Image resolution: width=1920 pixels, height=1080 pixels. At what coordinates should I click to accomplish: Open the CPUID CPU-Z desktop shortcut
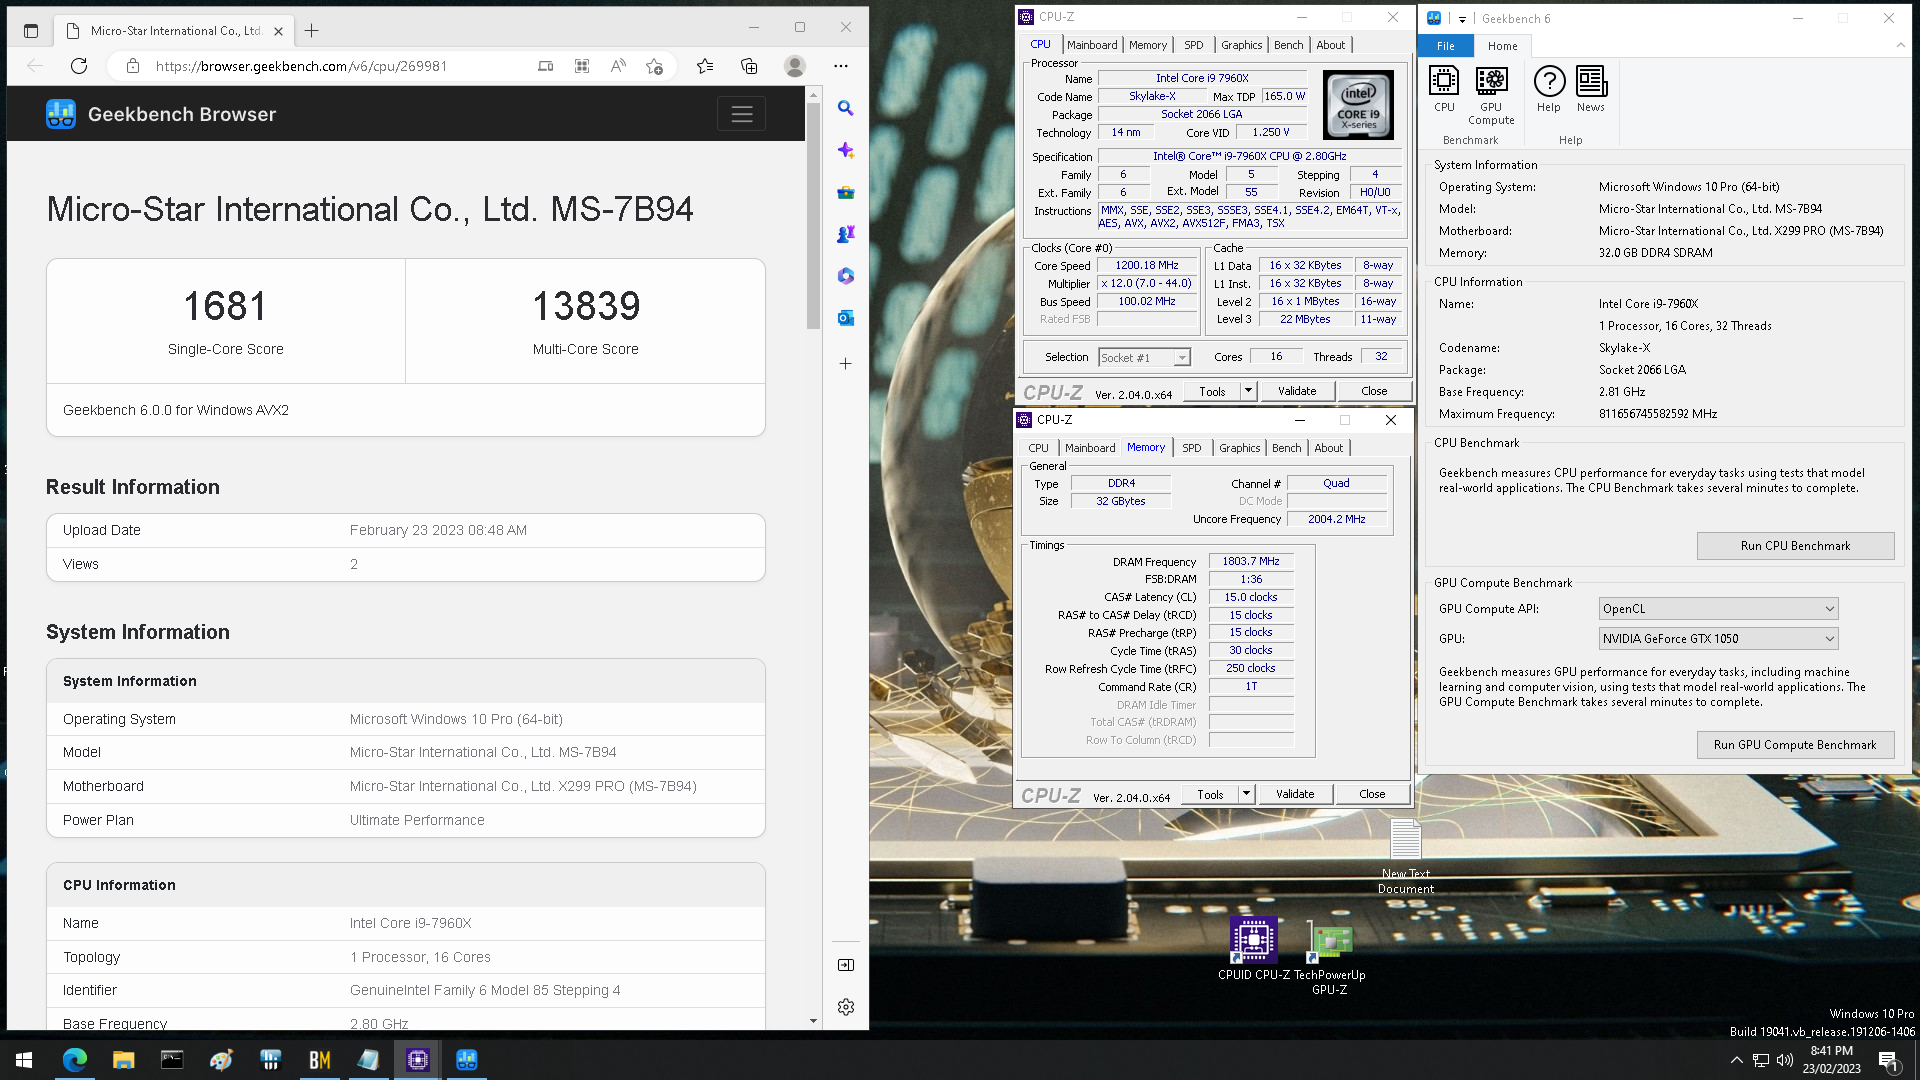point(1253,948)
